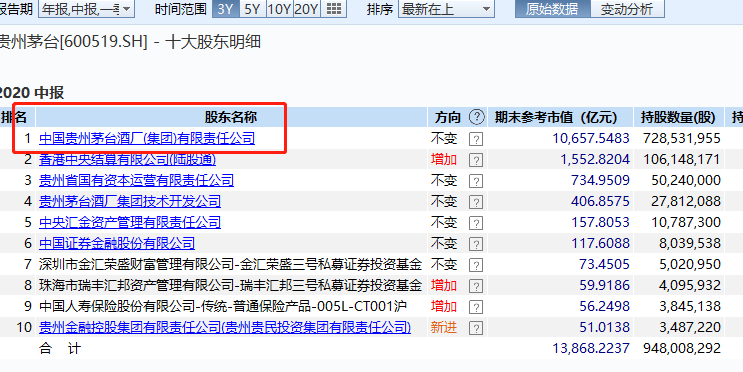743x372 pixels.
Task: Open 贵州省国有资本运营有限责任公司 link
Action: tap(136, 180)
